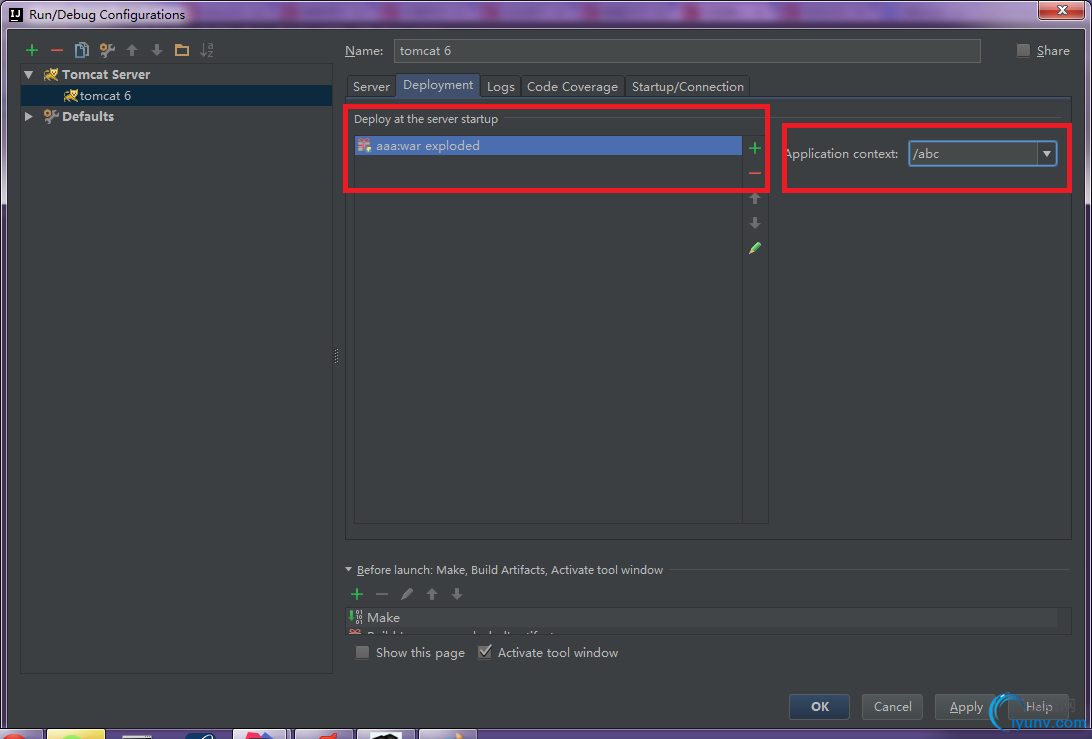Click the Application context /abc text field
The height and width of the screenshot is (739, 1092).
[x=973, y=154]
